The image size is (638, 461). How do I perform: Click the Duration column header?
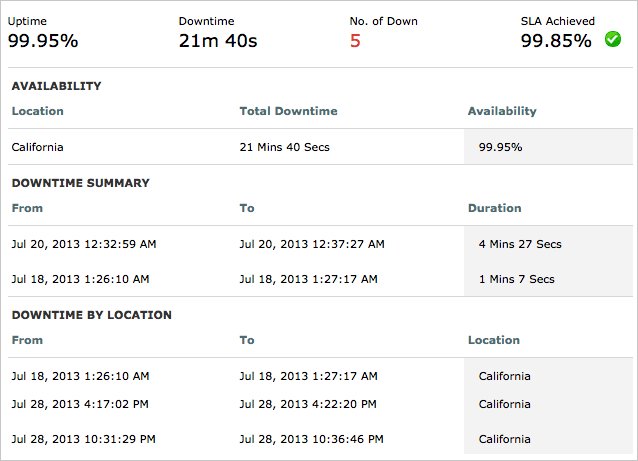tap(494, 208)
